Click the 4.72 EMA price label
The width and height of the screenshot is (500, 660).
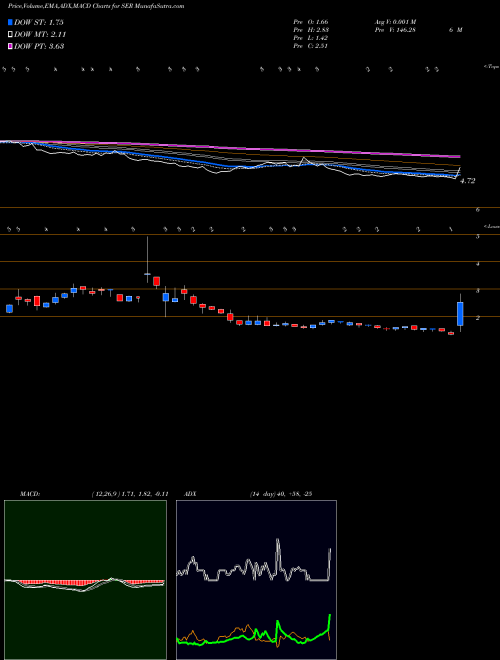pos(468,181)
